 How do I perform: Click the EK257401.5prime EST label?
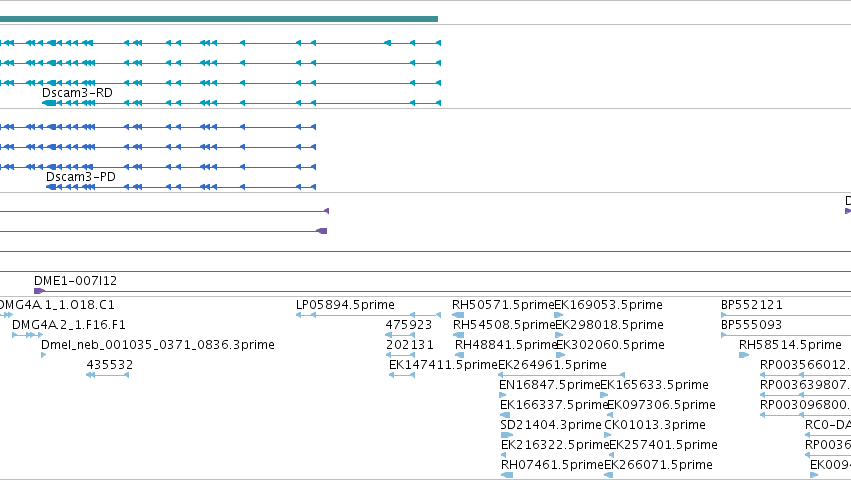(x=663, y=445)
